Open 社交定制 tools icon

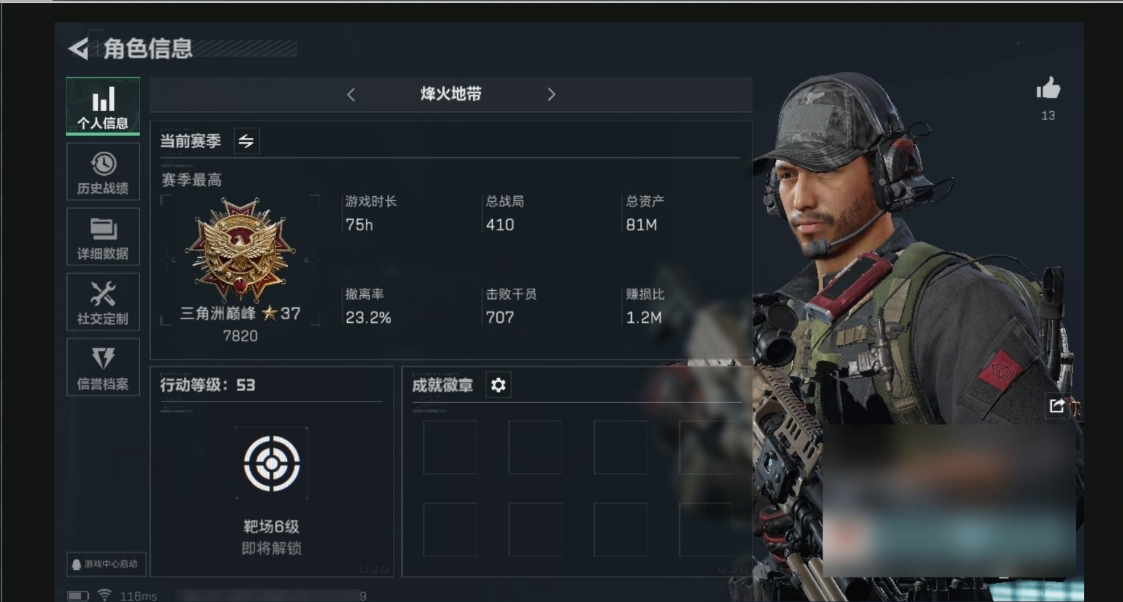click(x=103, y=302)
